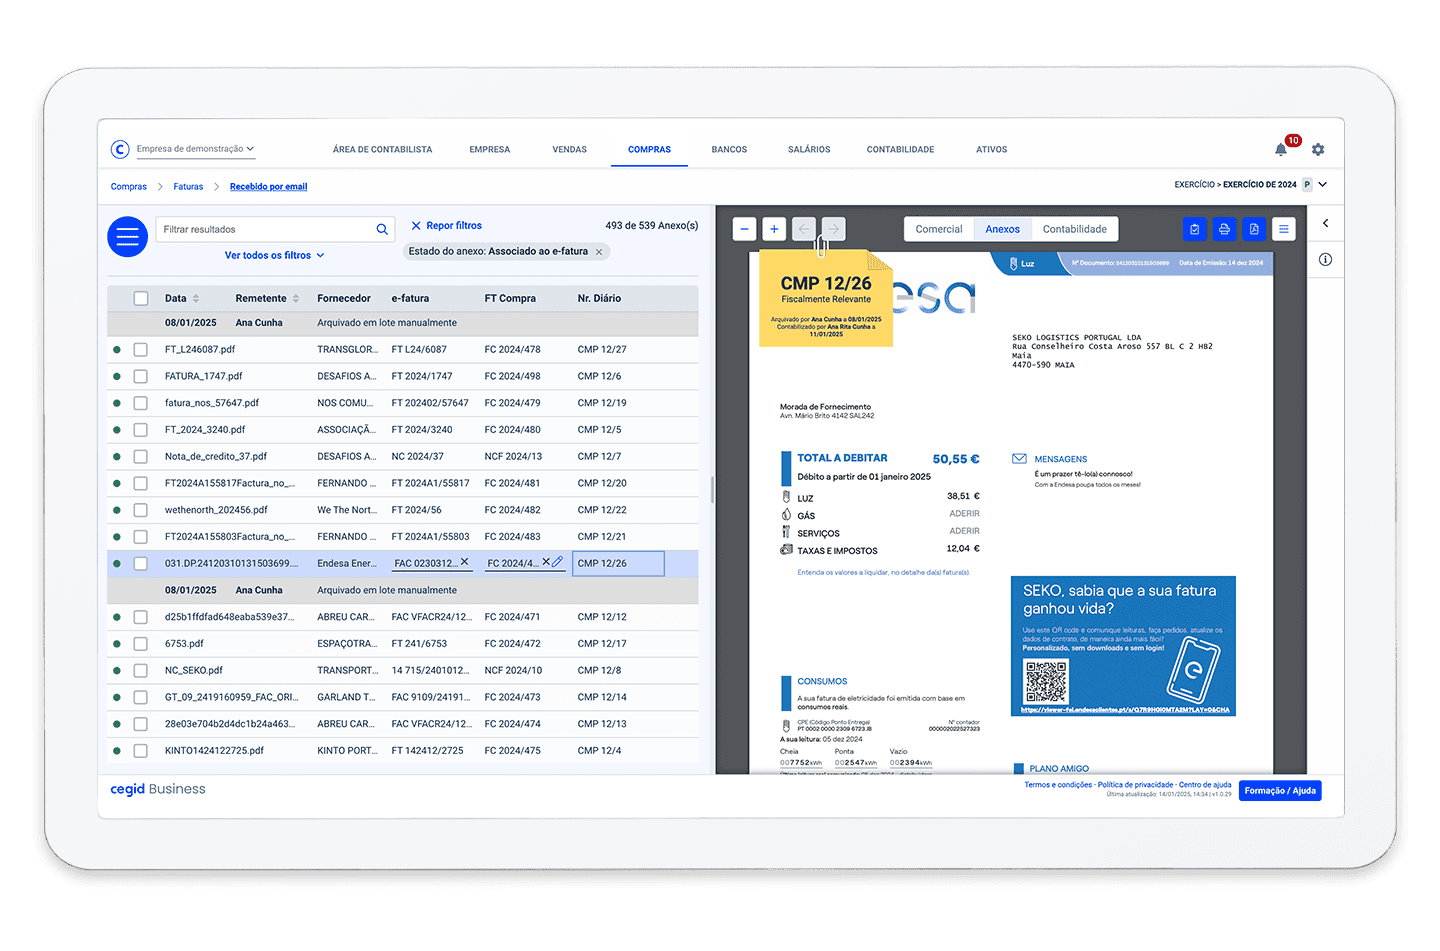Zoom out the document preview
The width and height of the screenshot is (1440, 951).
tap(744, 229)
